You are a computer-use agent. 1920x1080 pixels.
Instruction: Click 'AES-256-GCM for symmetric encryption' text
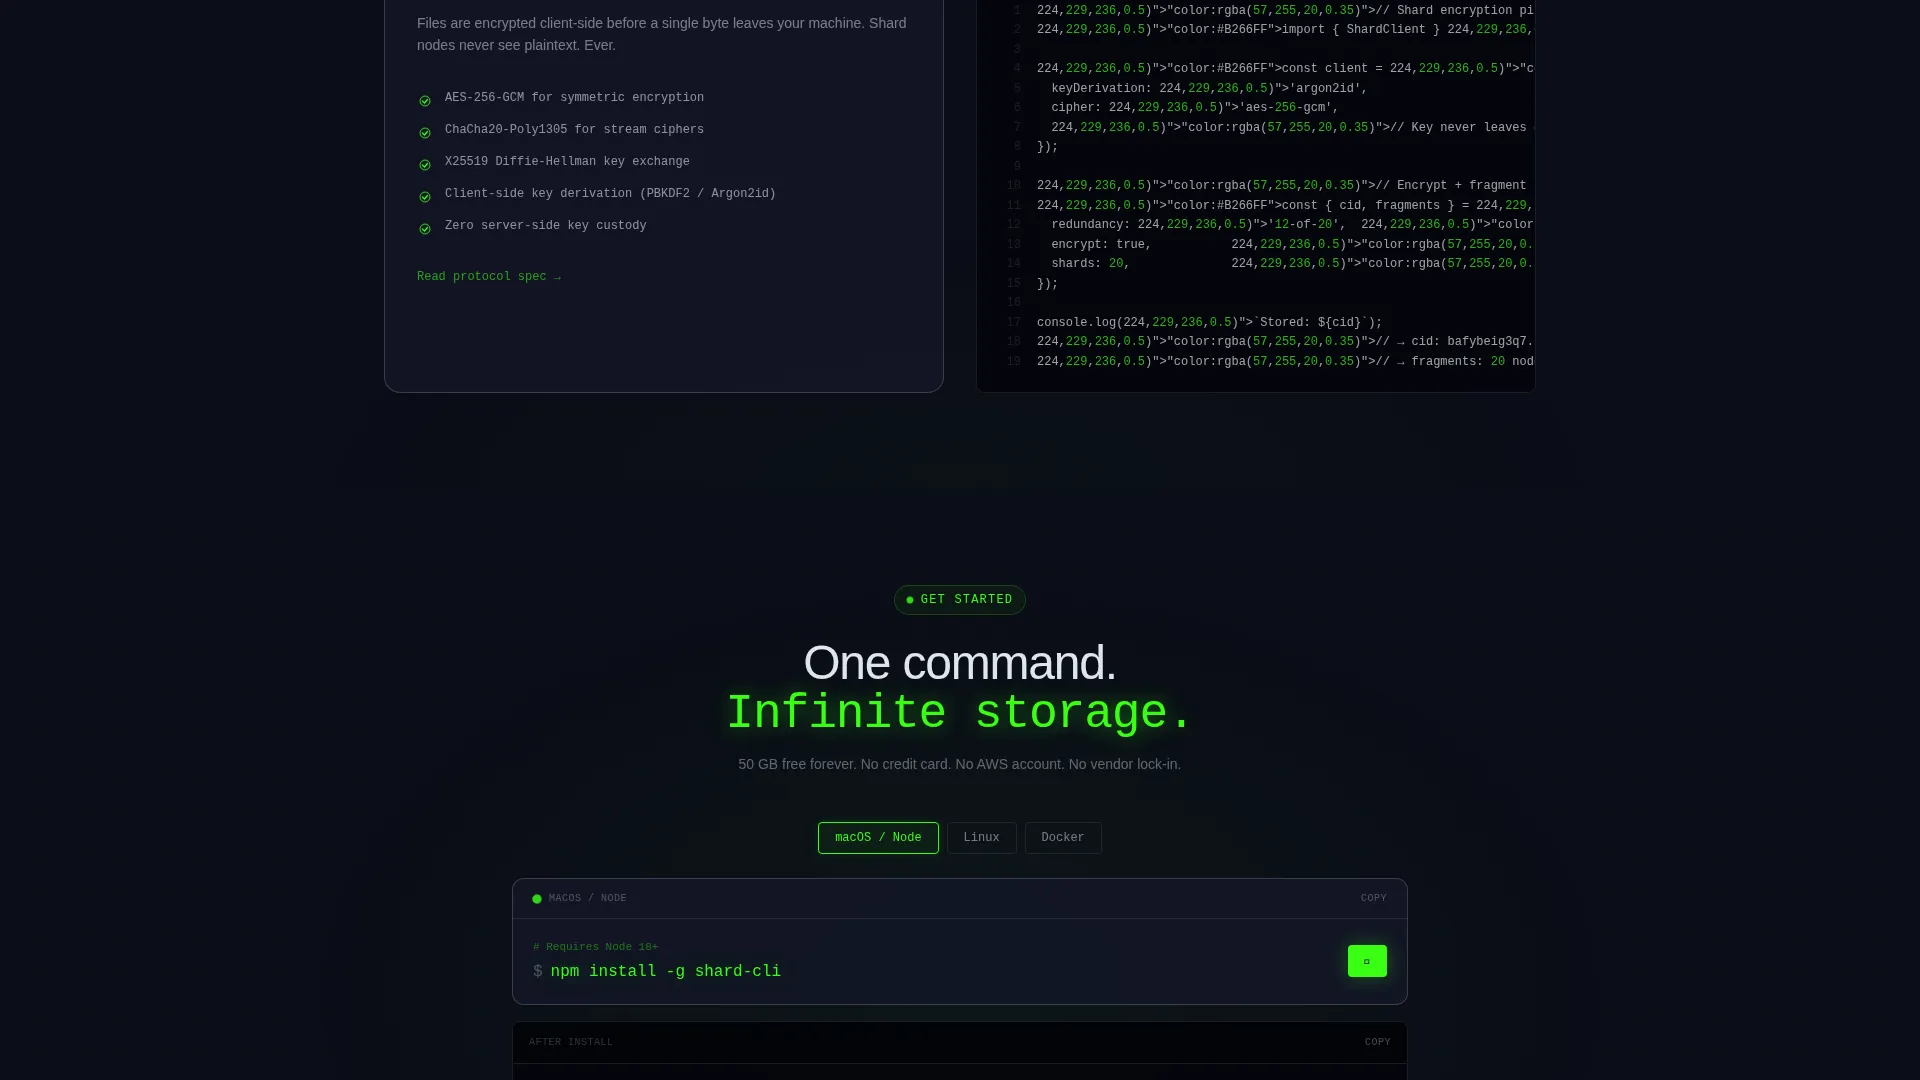click(574, 98)
